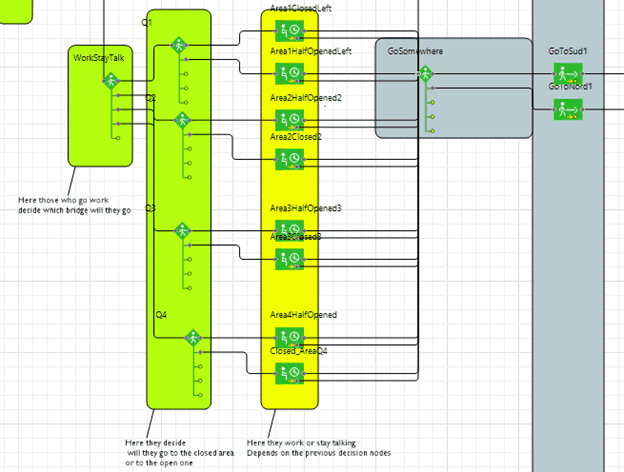Select the Q2 decision block icon
This screenshot has height=472, width=624.
(183, 120)
